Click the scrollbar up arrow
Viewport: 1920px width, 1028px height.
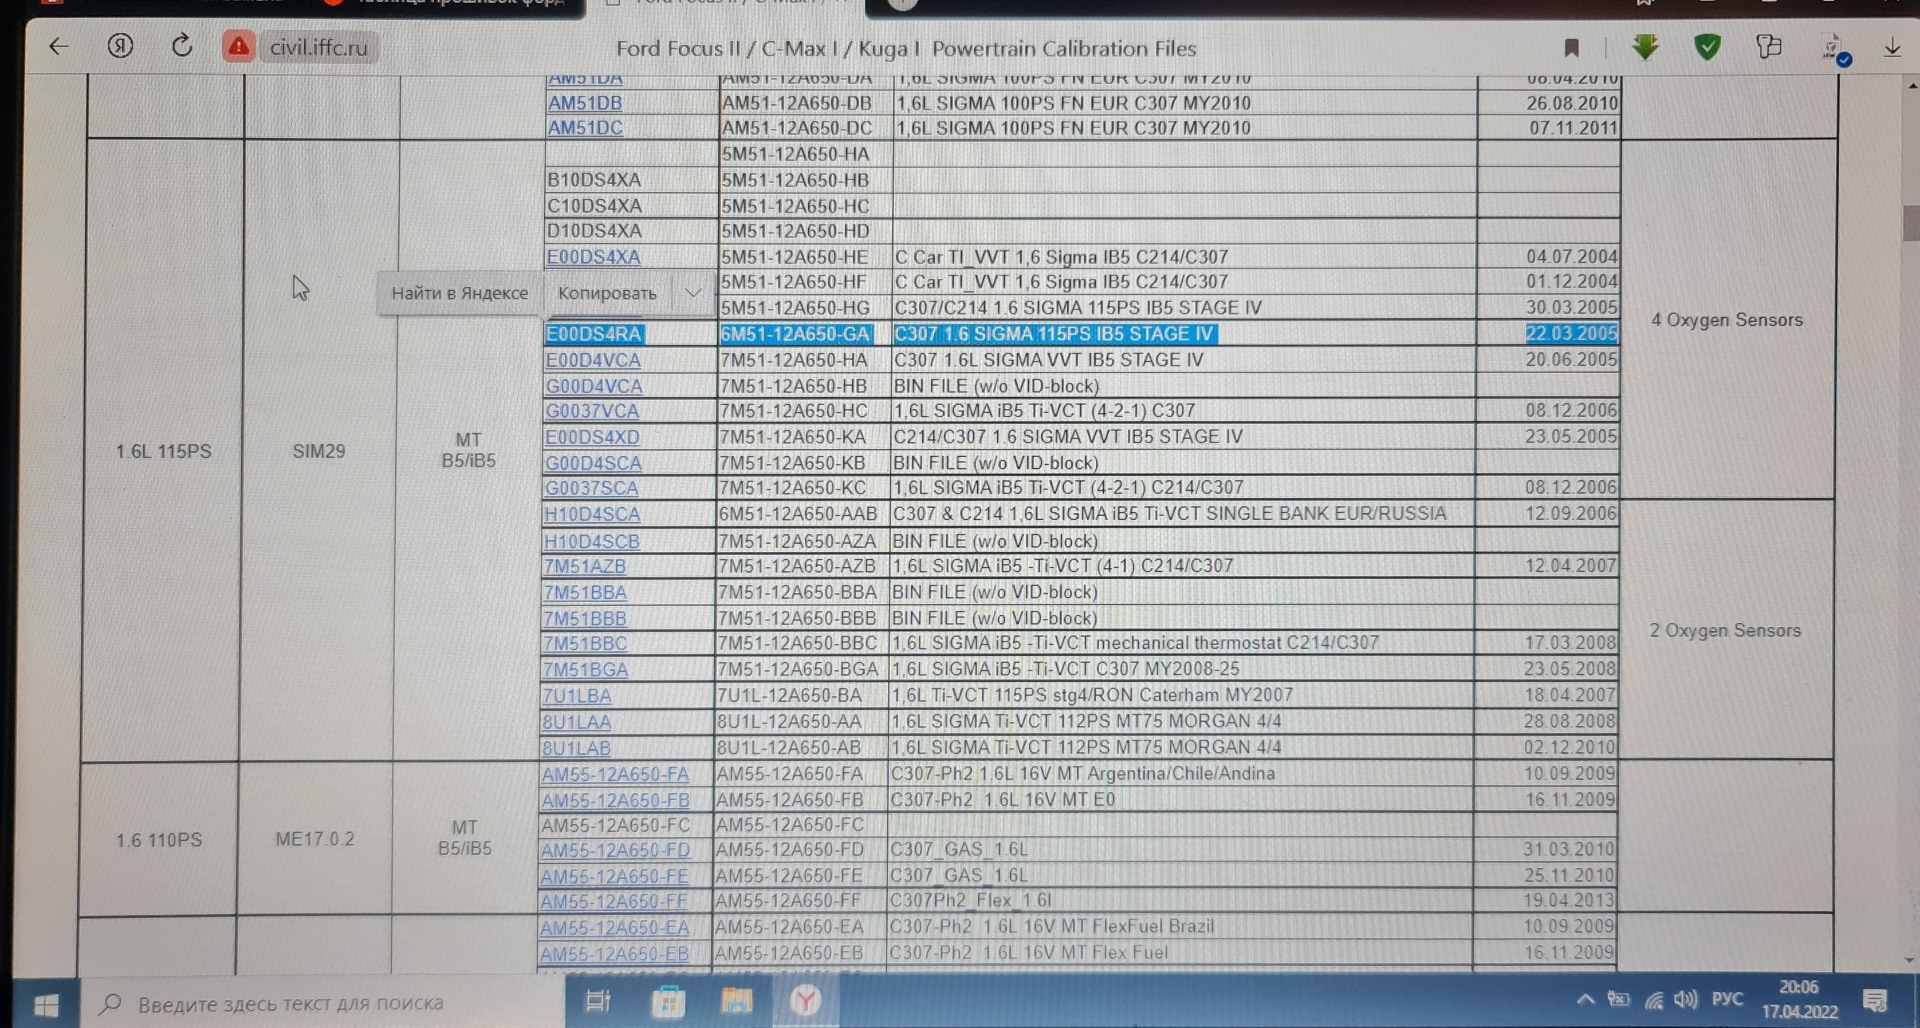coord(1911,87)
